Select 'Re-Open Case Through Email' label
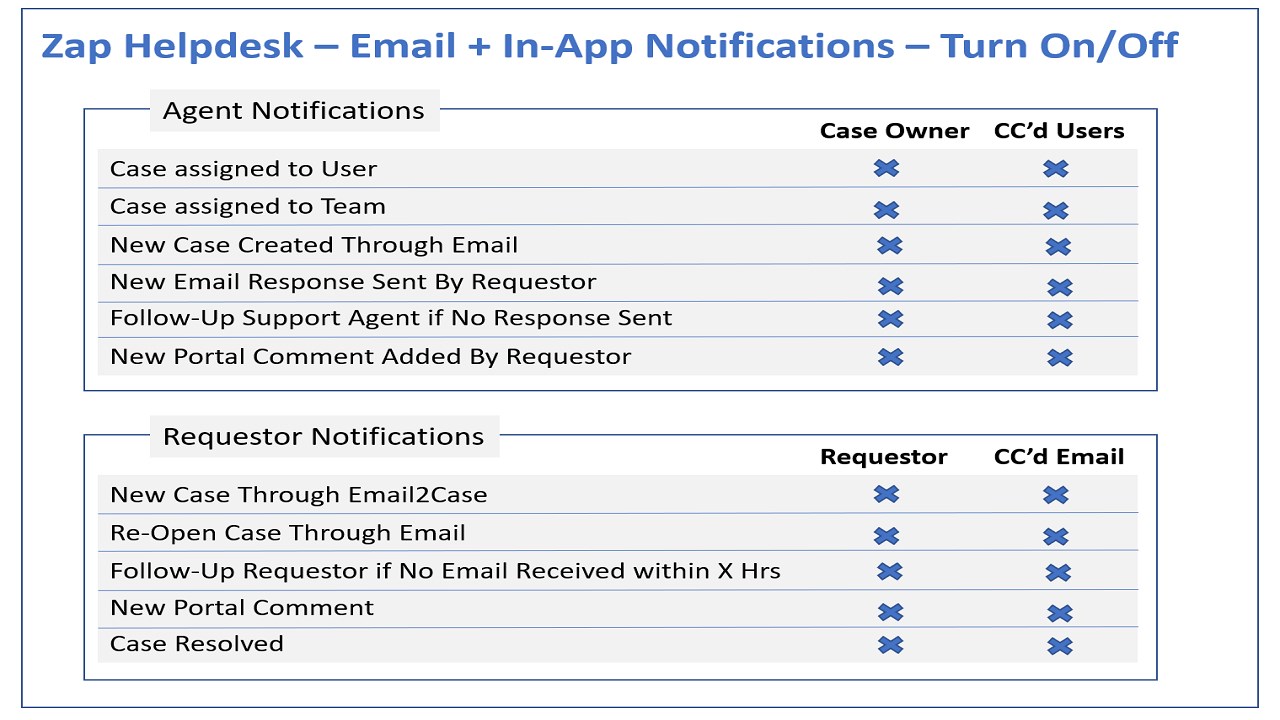This screenshot has height=720, width=1280. (288, 533)
